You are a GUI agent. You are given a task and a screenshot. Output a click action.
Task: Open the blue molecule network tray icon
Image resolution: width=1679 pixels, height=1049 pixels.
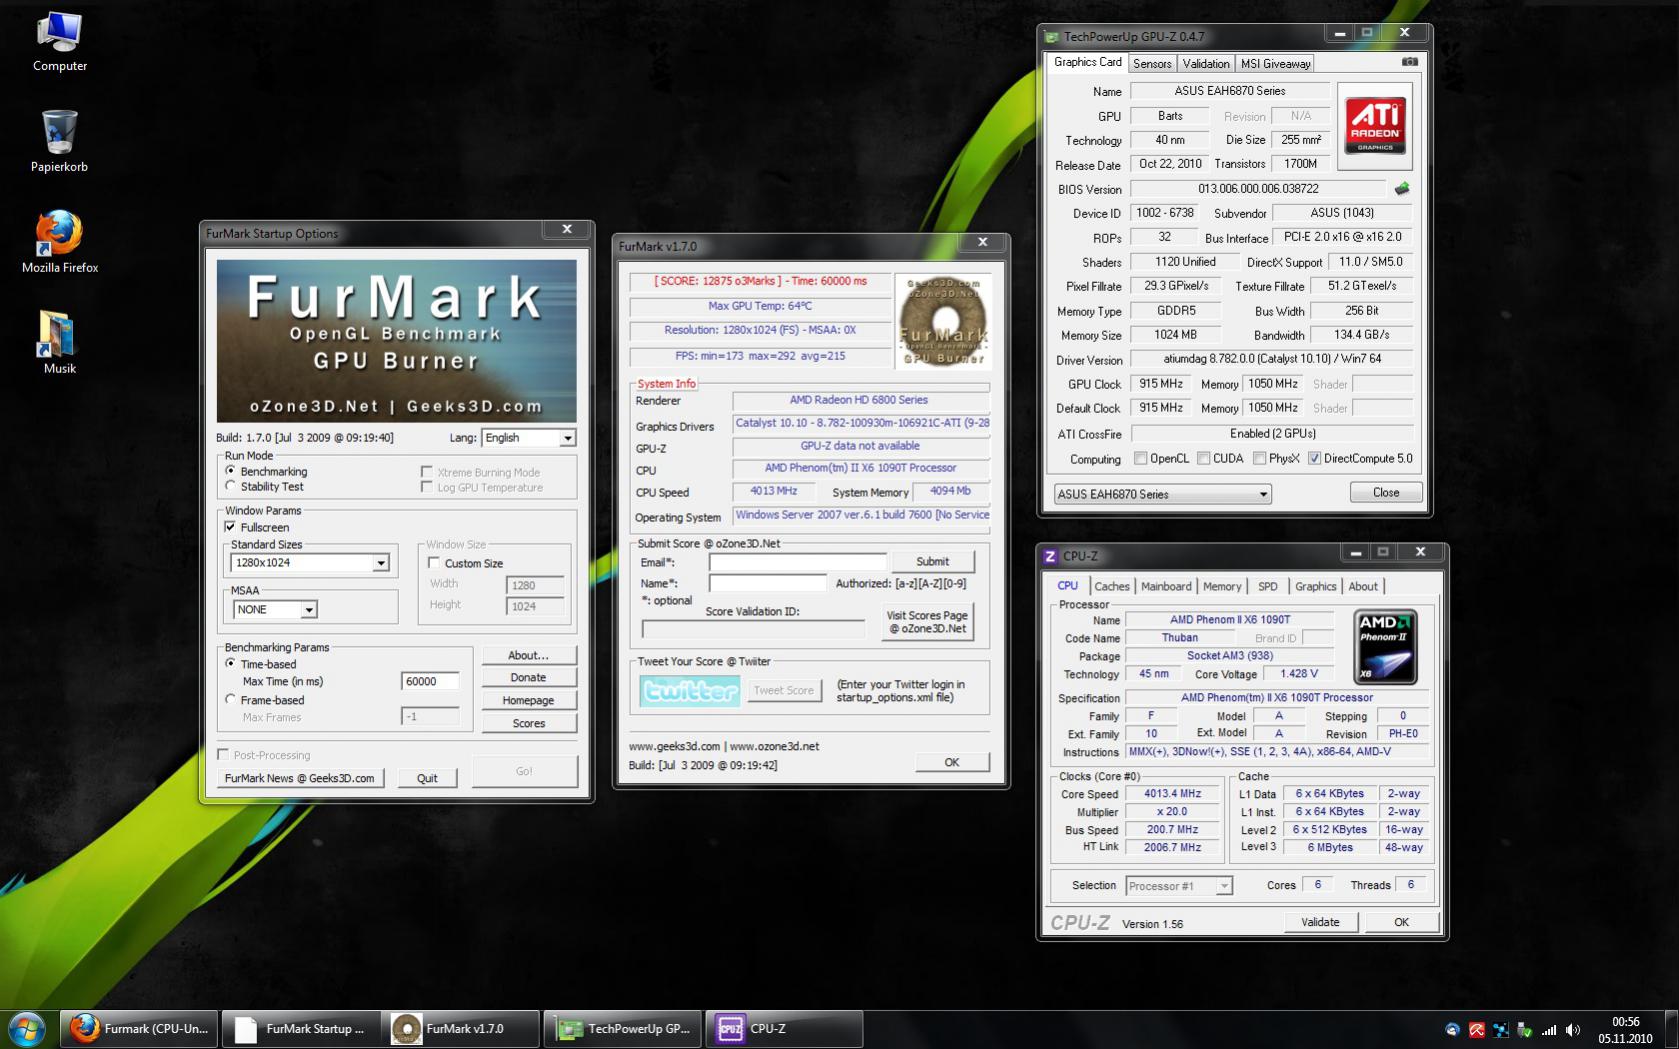(x=1501, y=1029)
